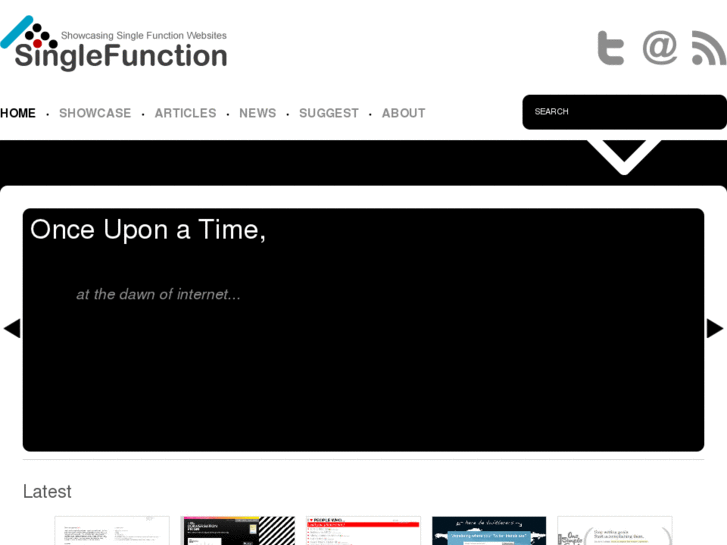Go to next slide arrow
Screen dimensions: 727x545
(x=714, y=328)
